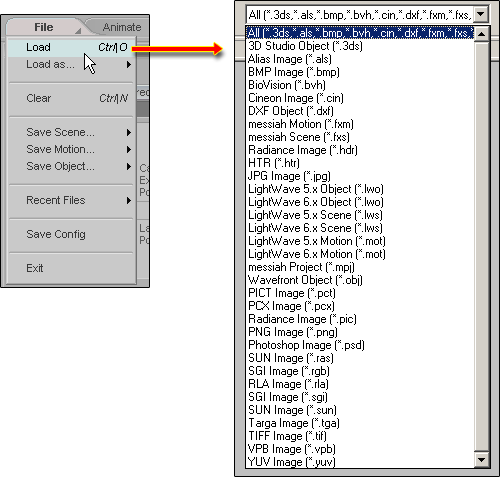This screenshot has height=477, width=500.
Task: Switch to the Animate tab
Action: tap(122, 27)
